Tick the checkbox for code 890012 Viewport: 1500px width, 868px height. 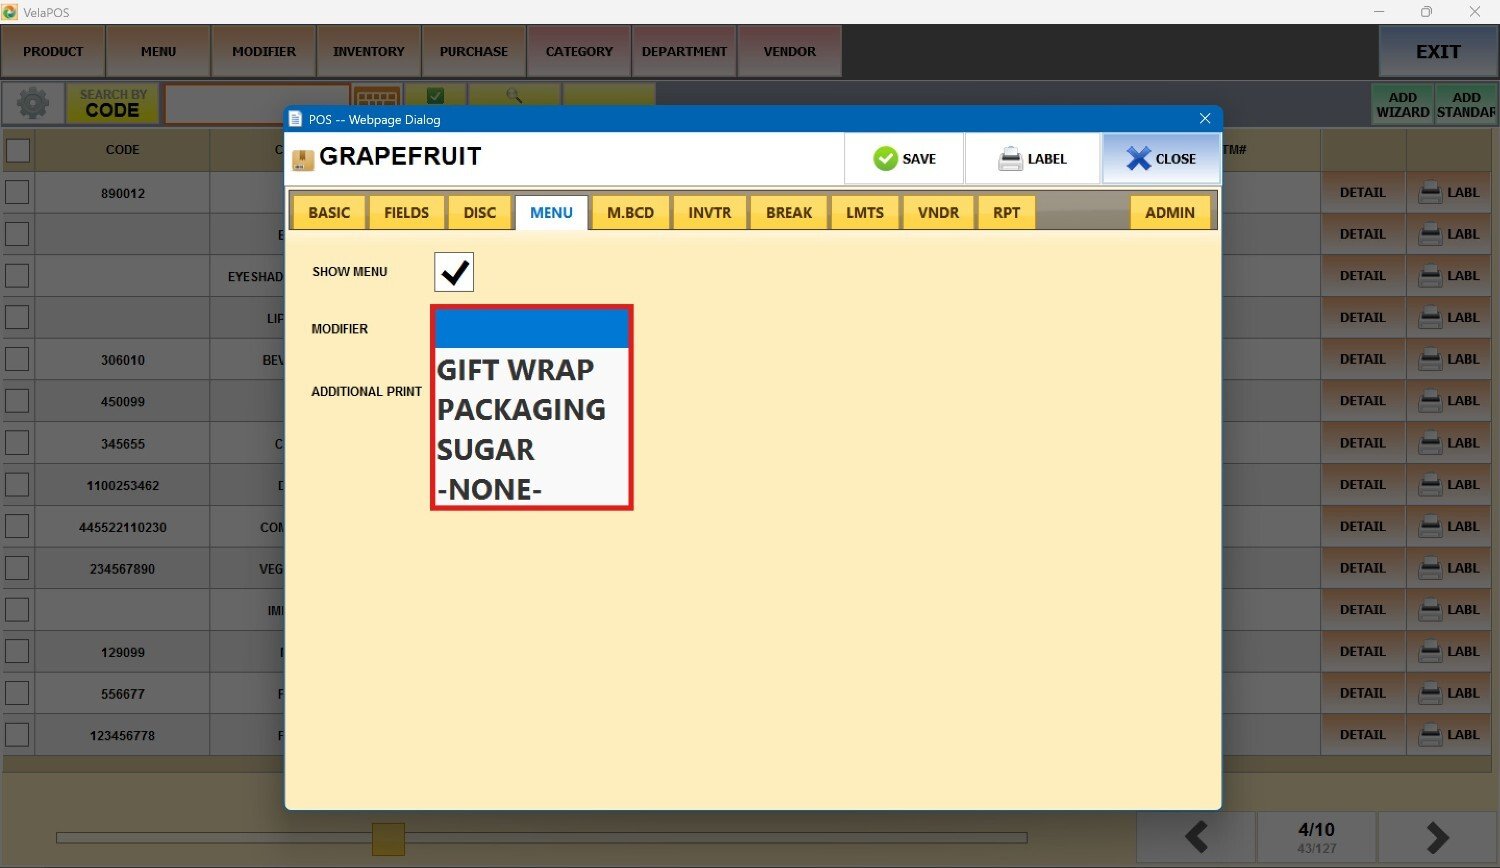click(x=18, y=192)
